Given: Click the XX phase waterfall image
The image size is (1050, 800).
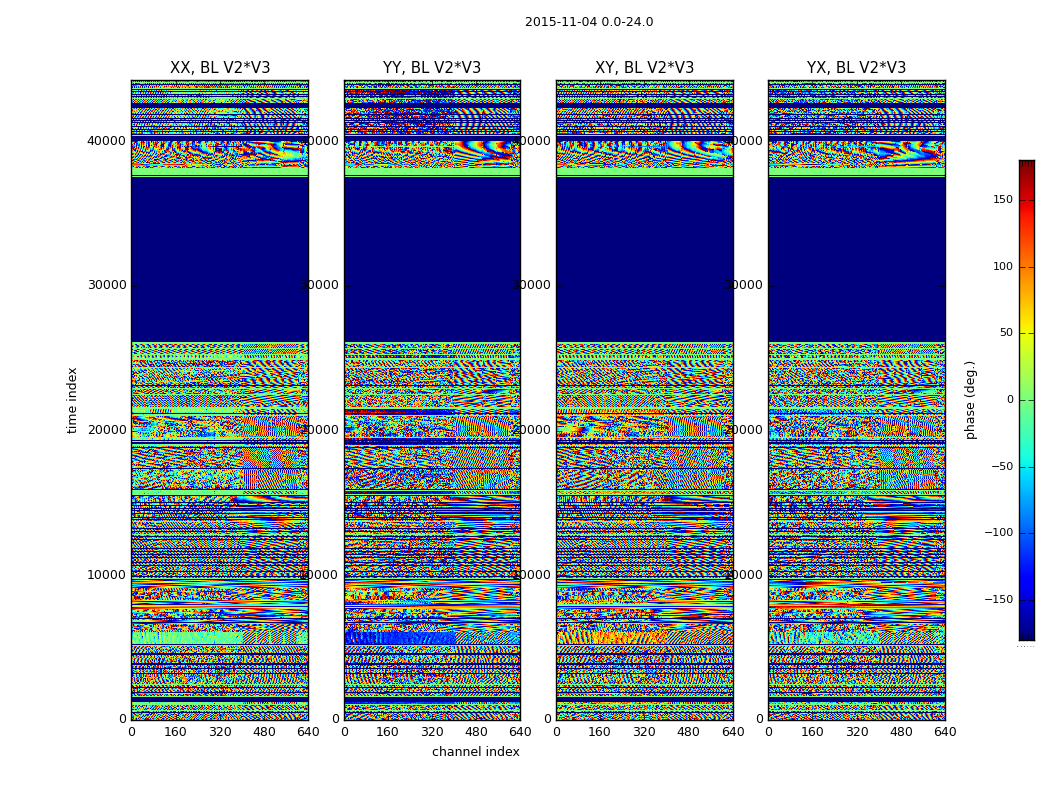Looking at the screenshot, I should pos(220,400).
